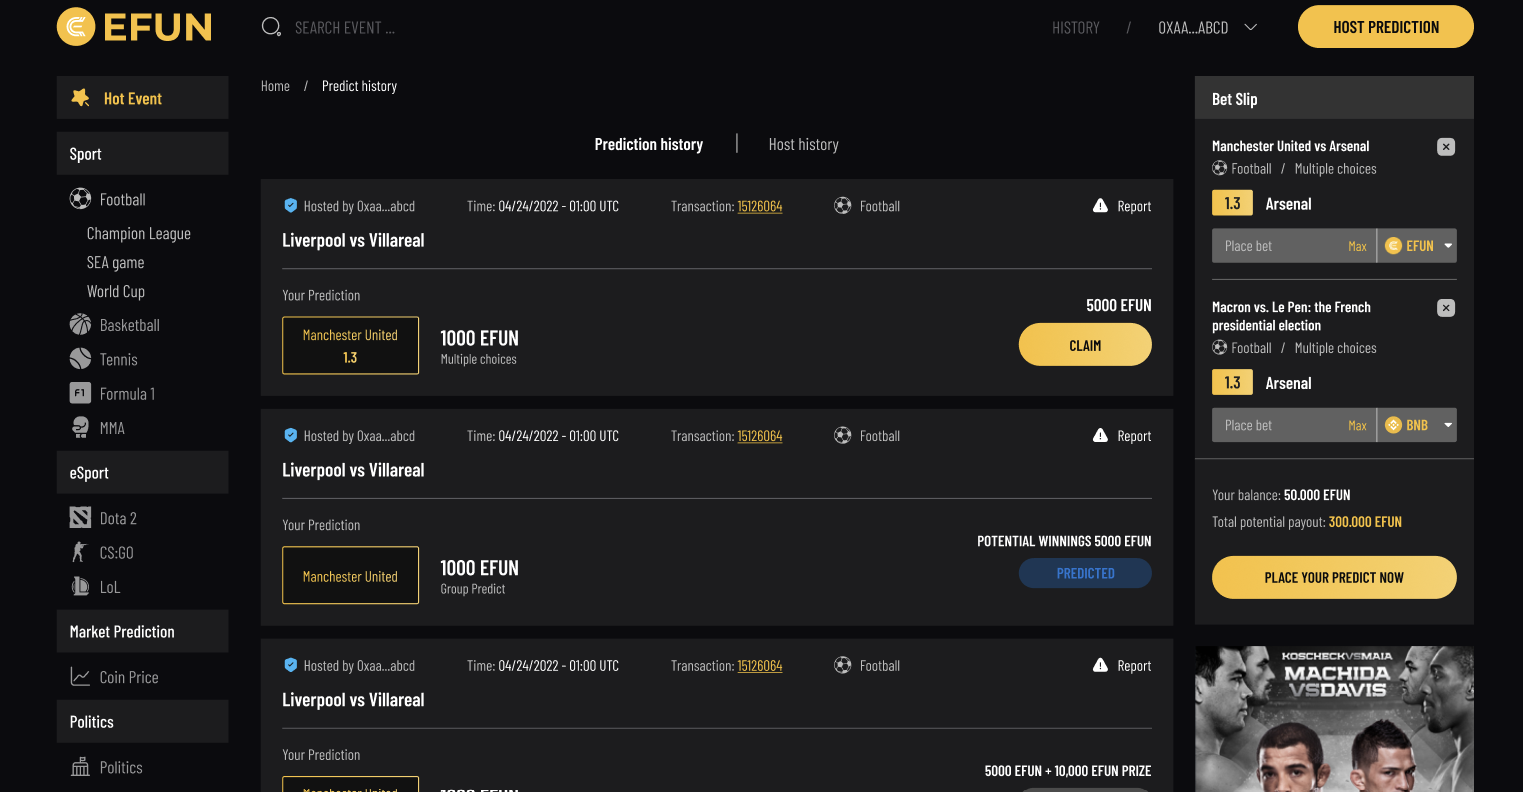This screenshot has height=792, width=1523.
Task: Claim the 5000 EFUN winnings
Action: [1085, 345]
